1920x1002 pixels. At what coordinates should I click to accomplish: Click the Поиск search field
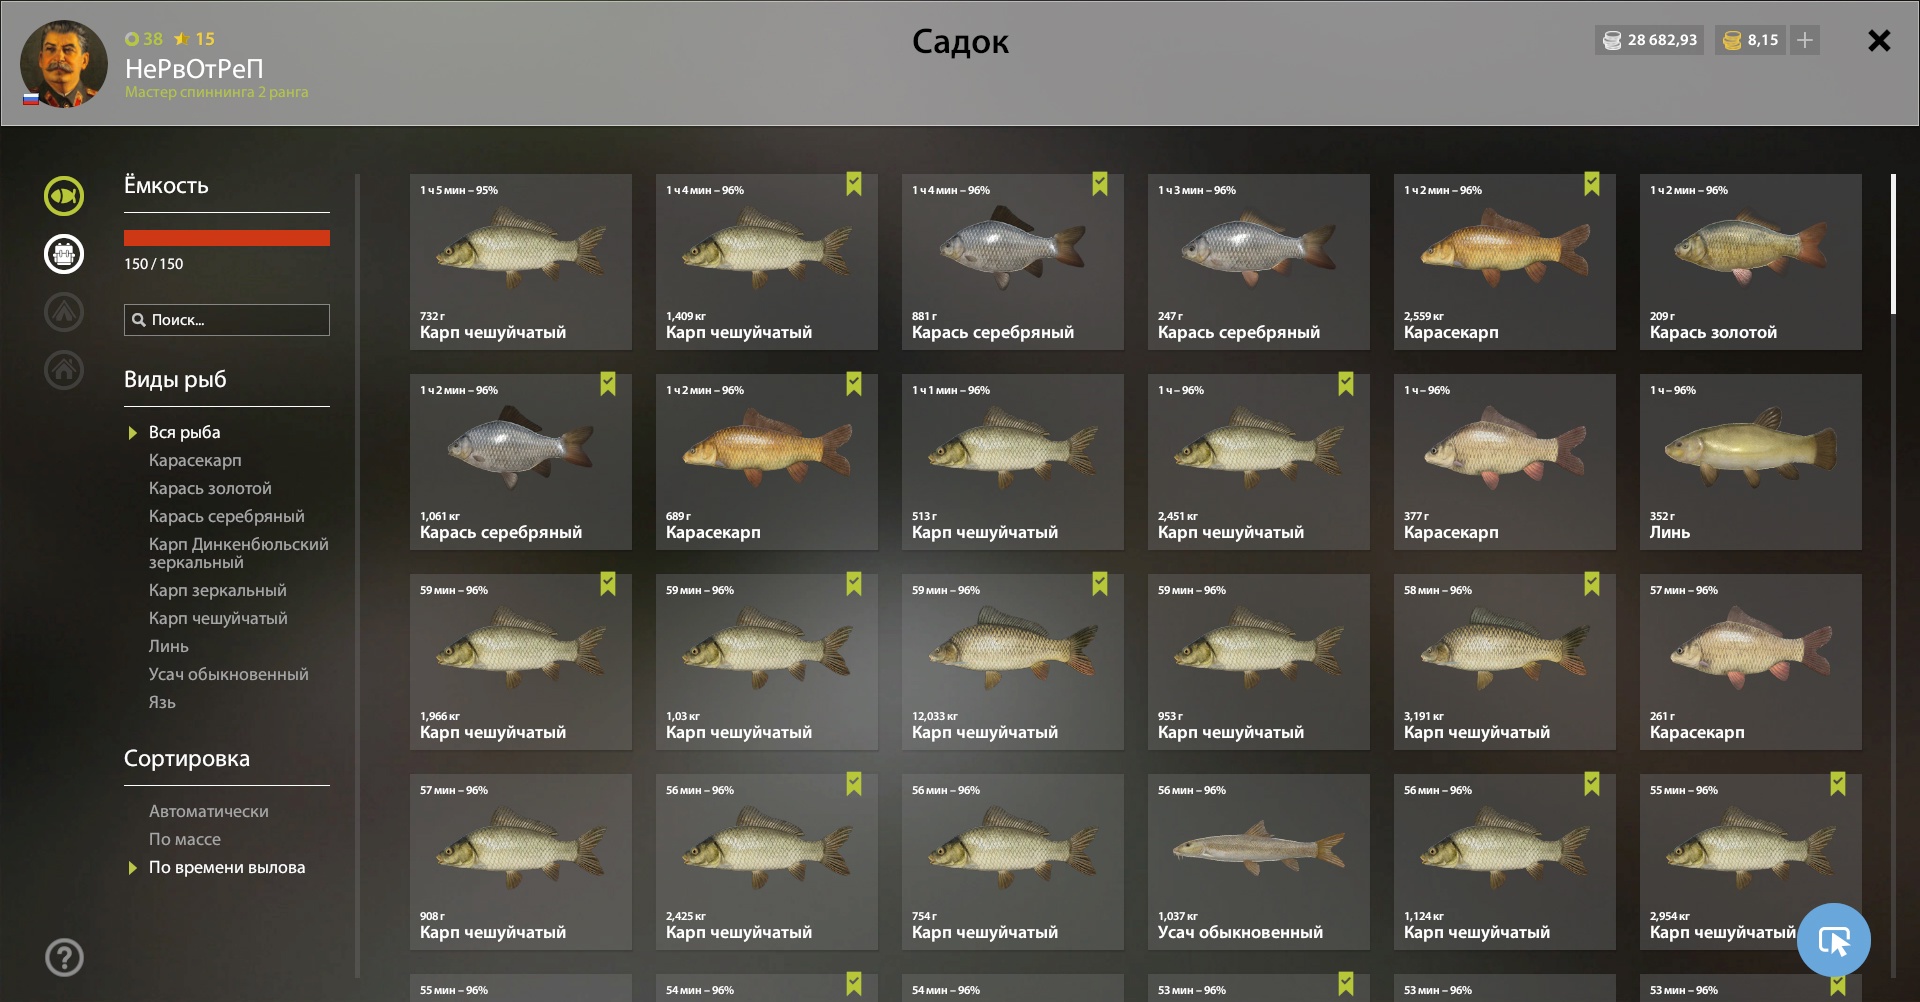[227, 320]
